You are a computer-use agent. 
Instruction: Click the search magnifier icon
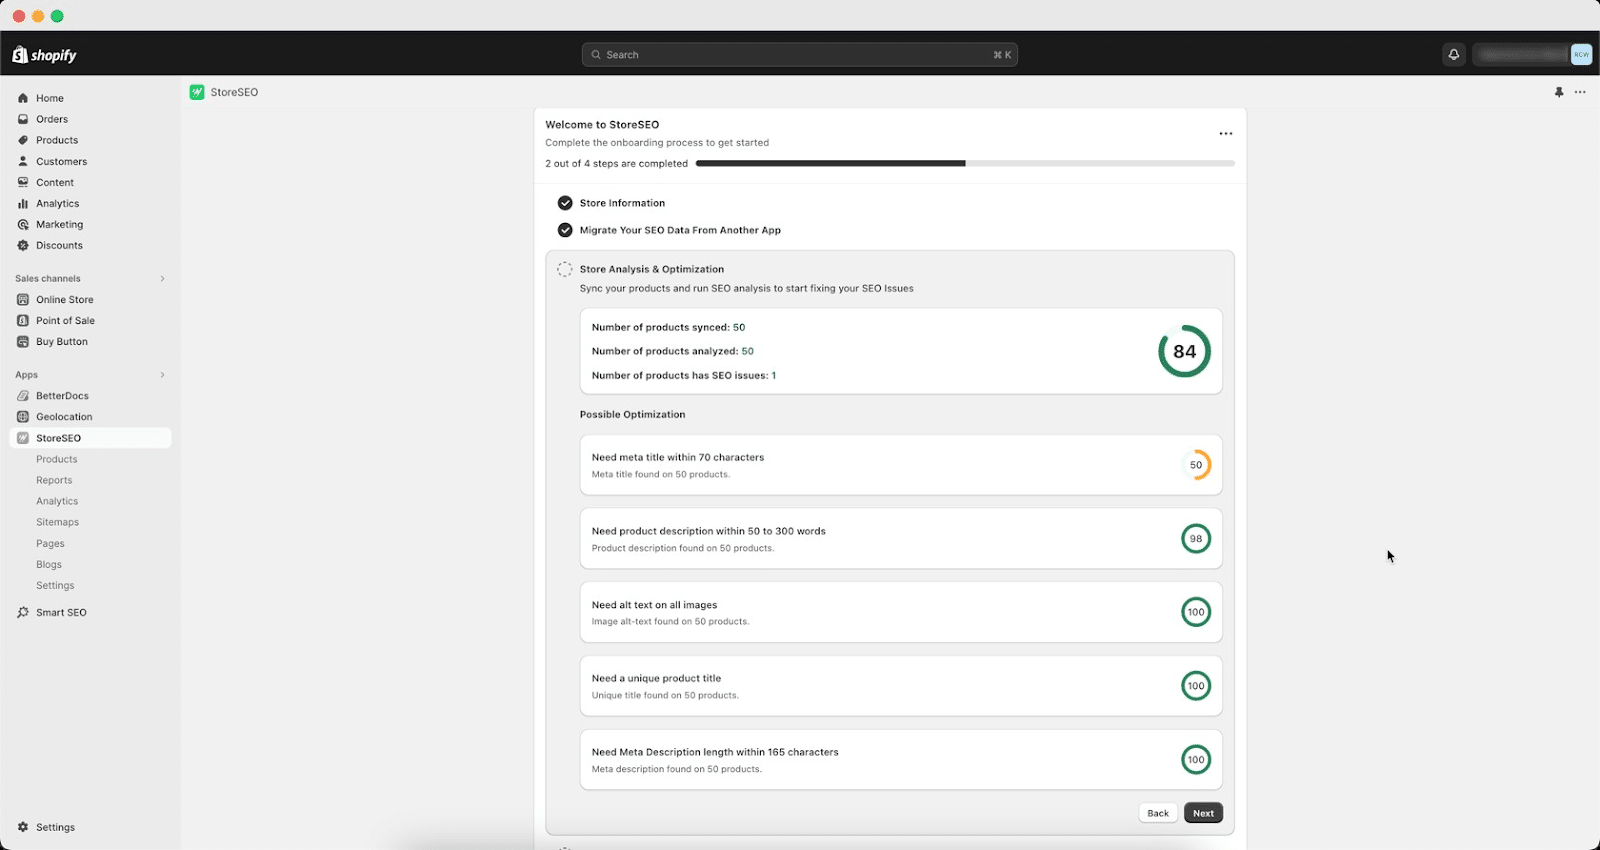596,55
